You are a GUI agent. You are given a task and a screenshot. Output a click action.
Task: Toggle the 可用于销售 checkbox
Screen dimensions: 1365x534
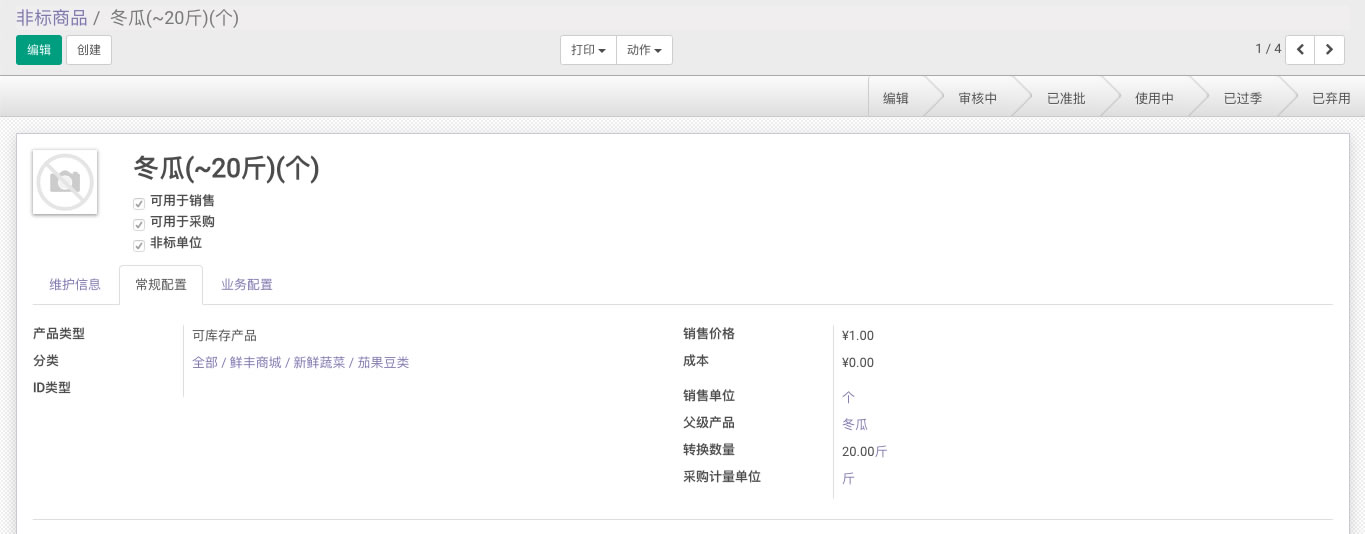[139, 203]
